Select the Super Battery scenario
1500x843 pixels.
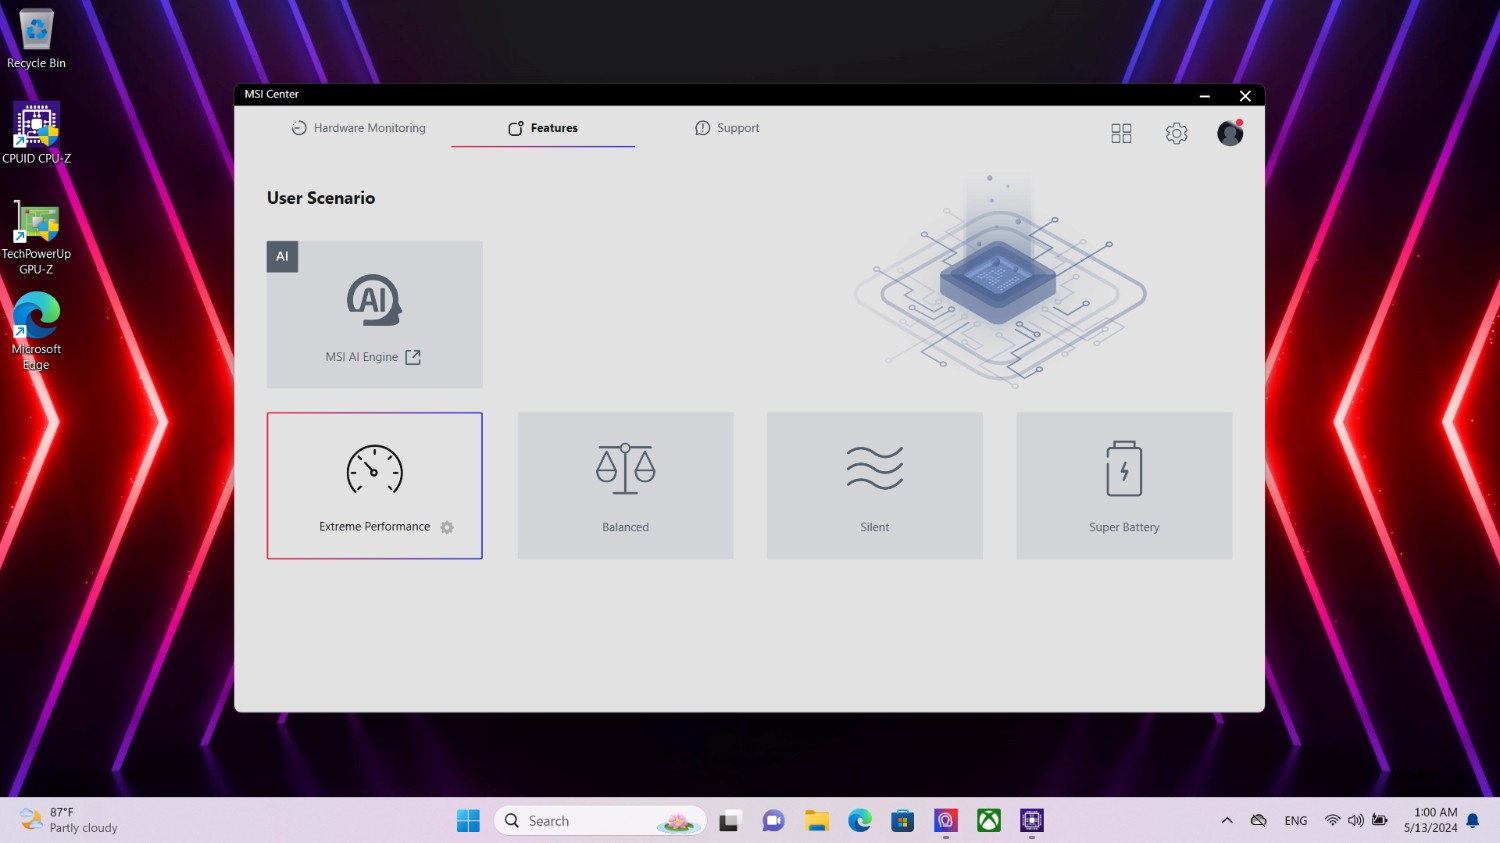[x=1124, y=486]
